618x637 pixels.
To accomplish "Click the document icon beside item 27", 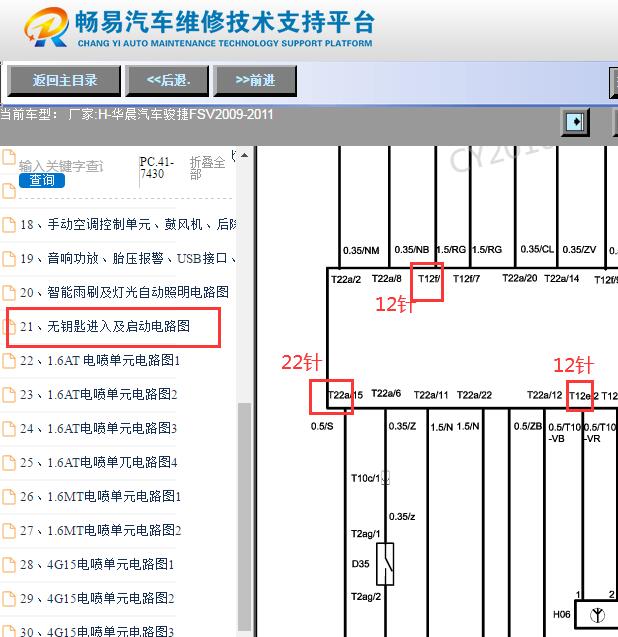I will (x=9, y=530).
